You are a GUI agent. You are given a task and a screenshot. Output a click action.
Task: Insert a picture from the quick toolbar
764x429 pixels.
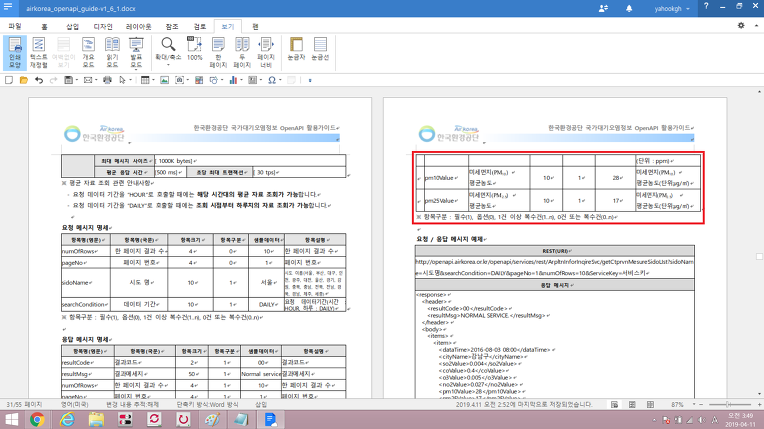[x=165, y=80]
